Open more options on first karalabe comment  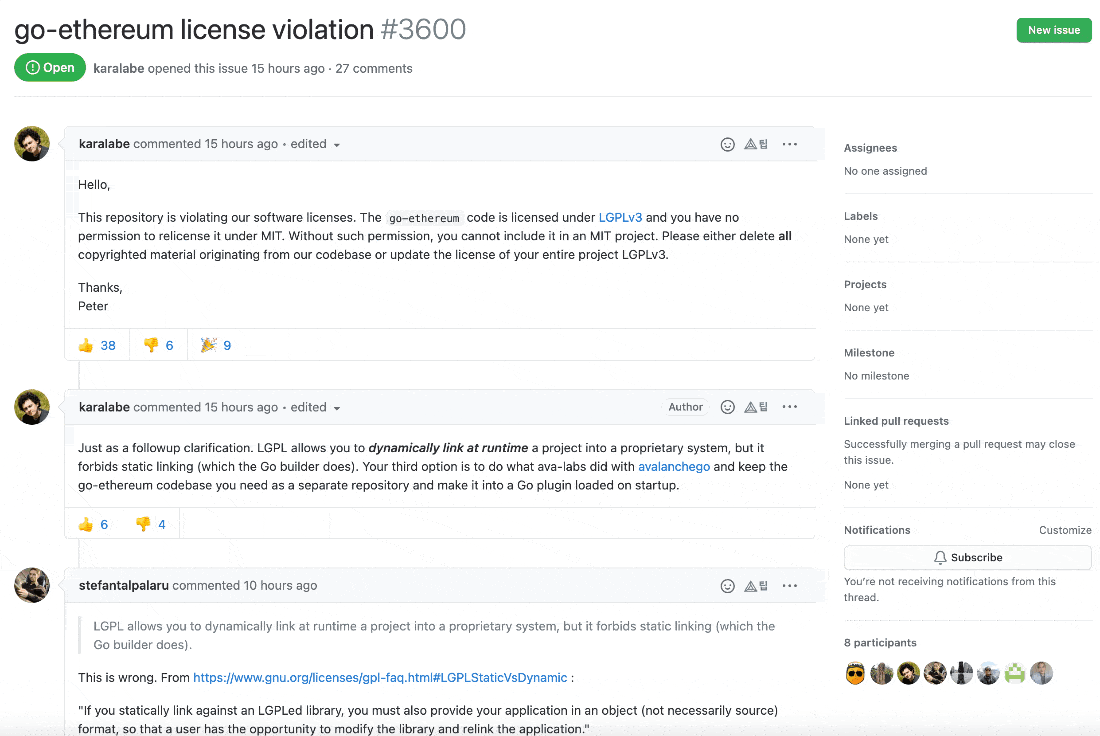pyautogui.click(x=790, y=144)
